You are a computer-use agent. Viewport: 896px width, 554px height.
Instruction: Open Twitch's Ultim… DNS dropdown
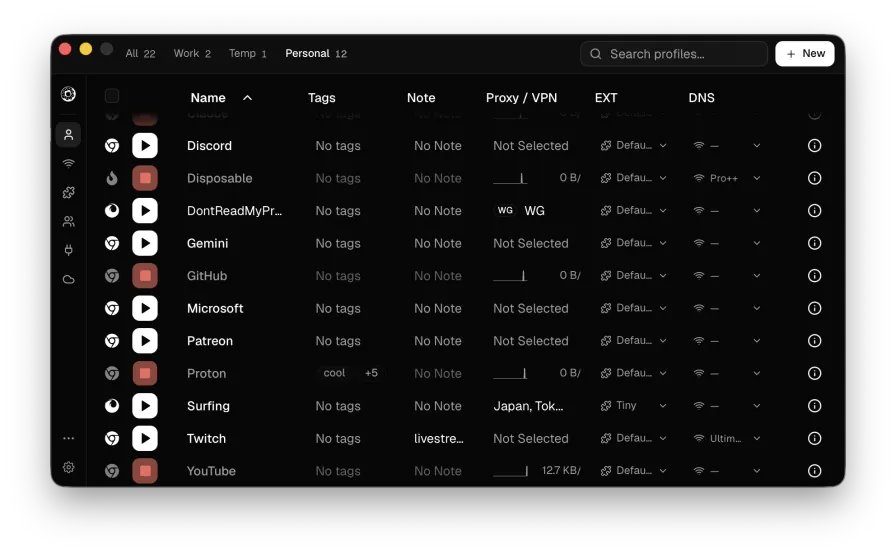pos(727,439)
